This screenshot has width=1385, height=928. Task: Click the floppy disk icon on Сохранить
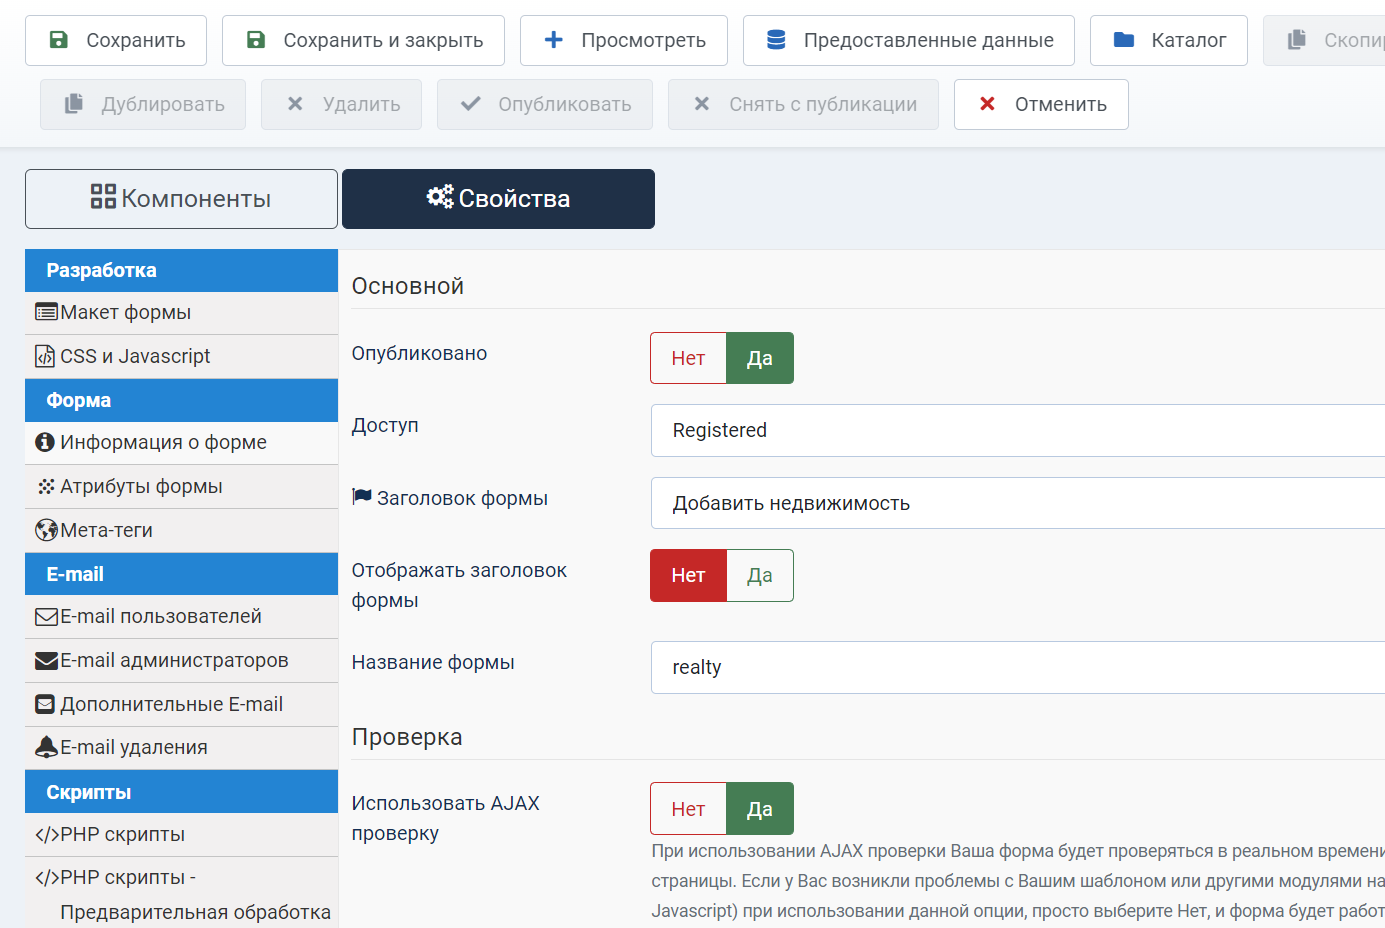tap(59, 40)
